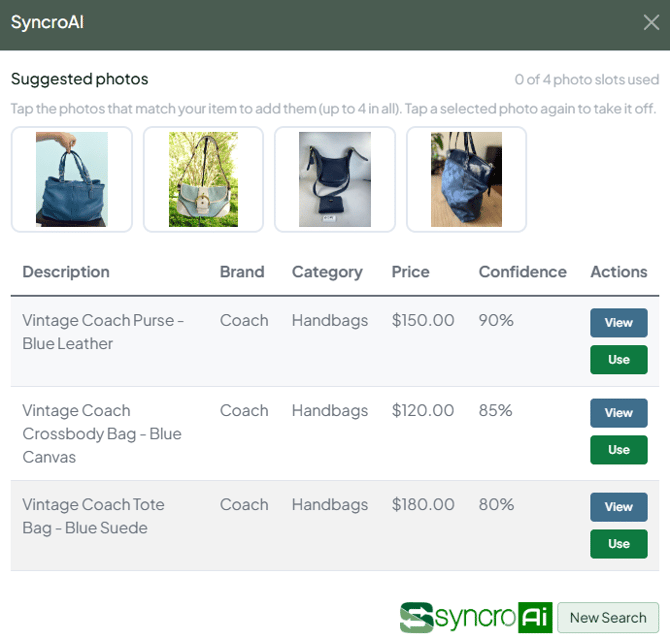
Task: Use the Vintage Coach Tote Bag Blue Suede suggestion
Action: tap(619, 543)
